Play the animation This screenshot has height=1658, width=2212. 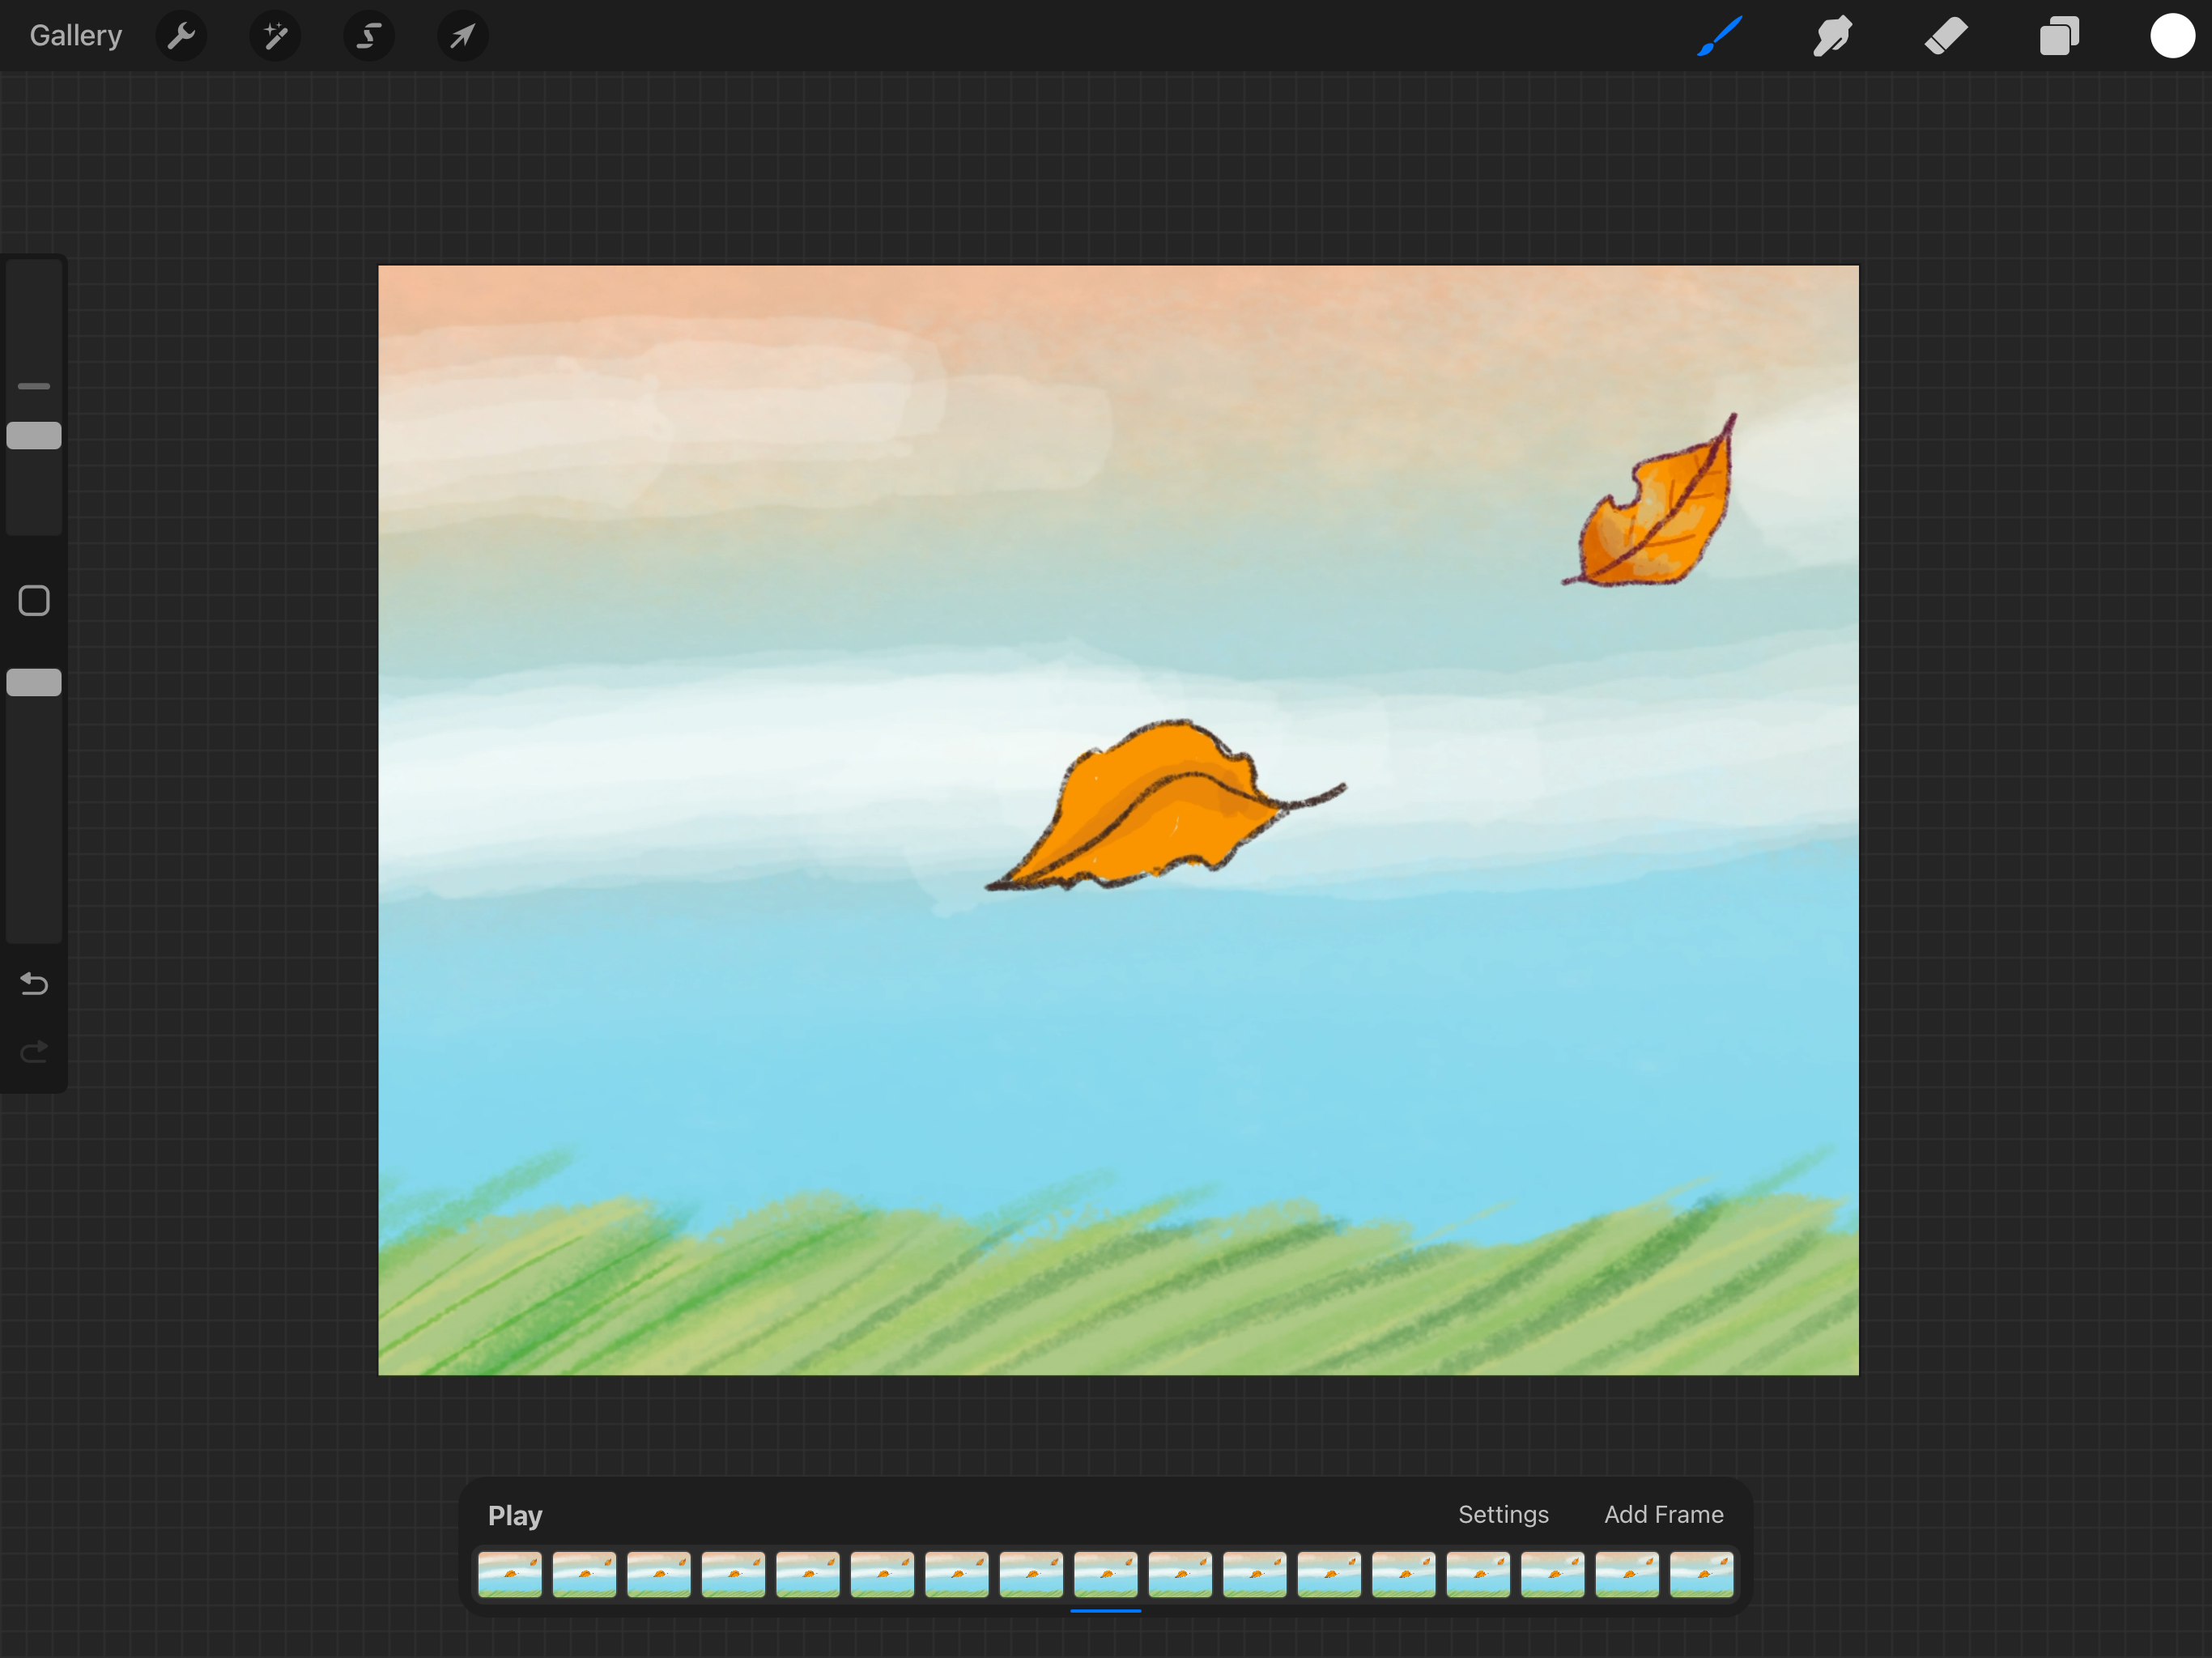pyautogui.click(x=515, y=1515)
